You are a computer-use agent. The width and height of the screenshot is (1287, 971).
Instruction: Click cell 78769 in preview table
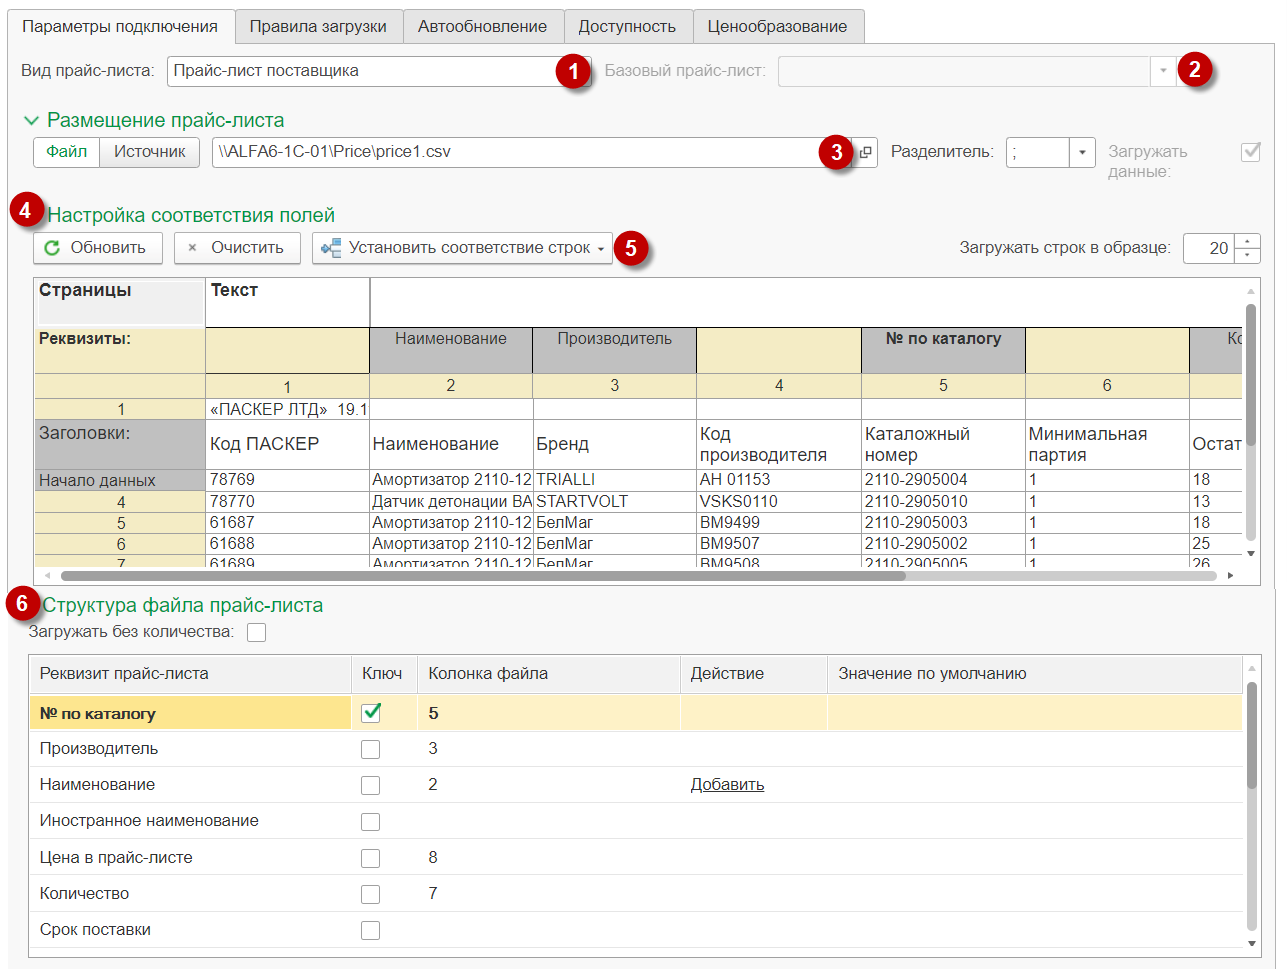[287, 480]
